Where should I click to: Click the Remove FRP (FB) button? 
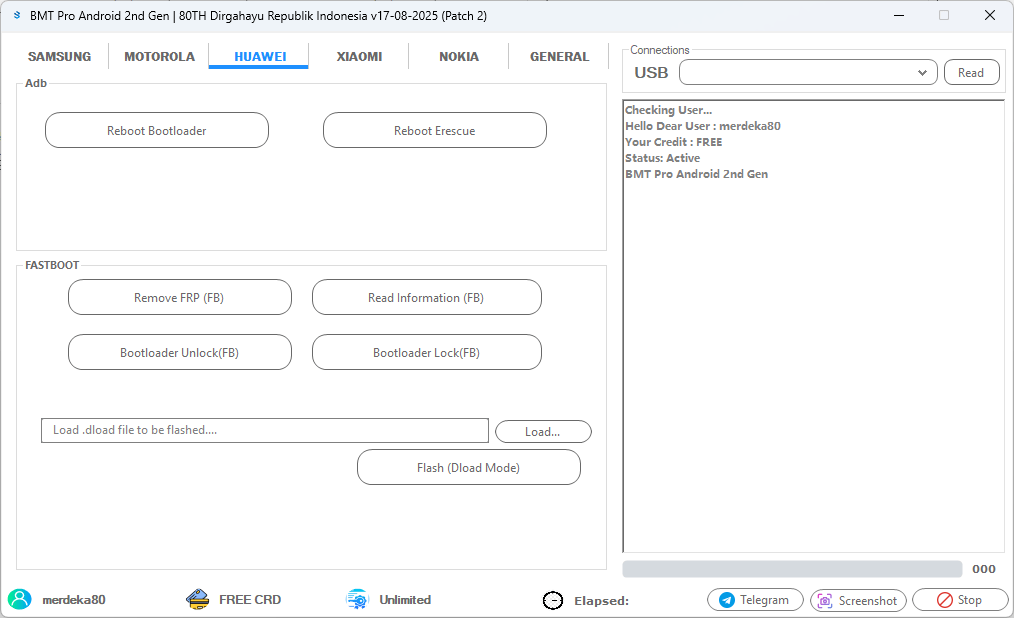179,297
